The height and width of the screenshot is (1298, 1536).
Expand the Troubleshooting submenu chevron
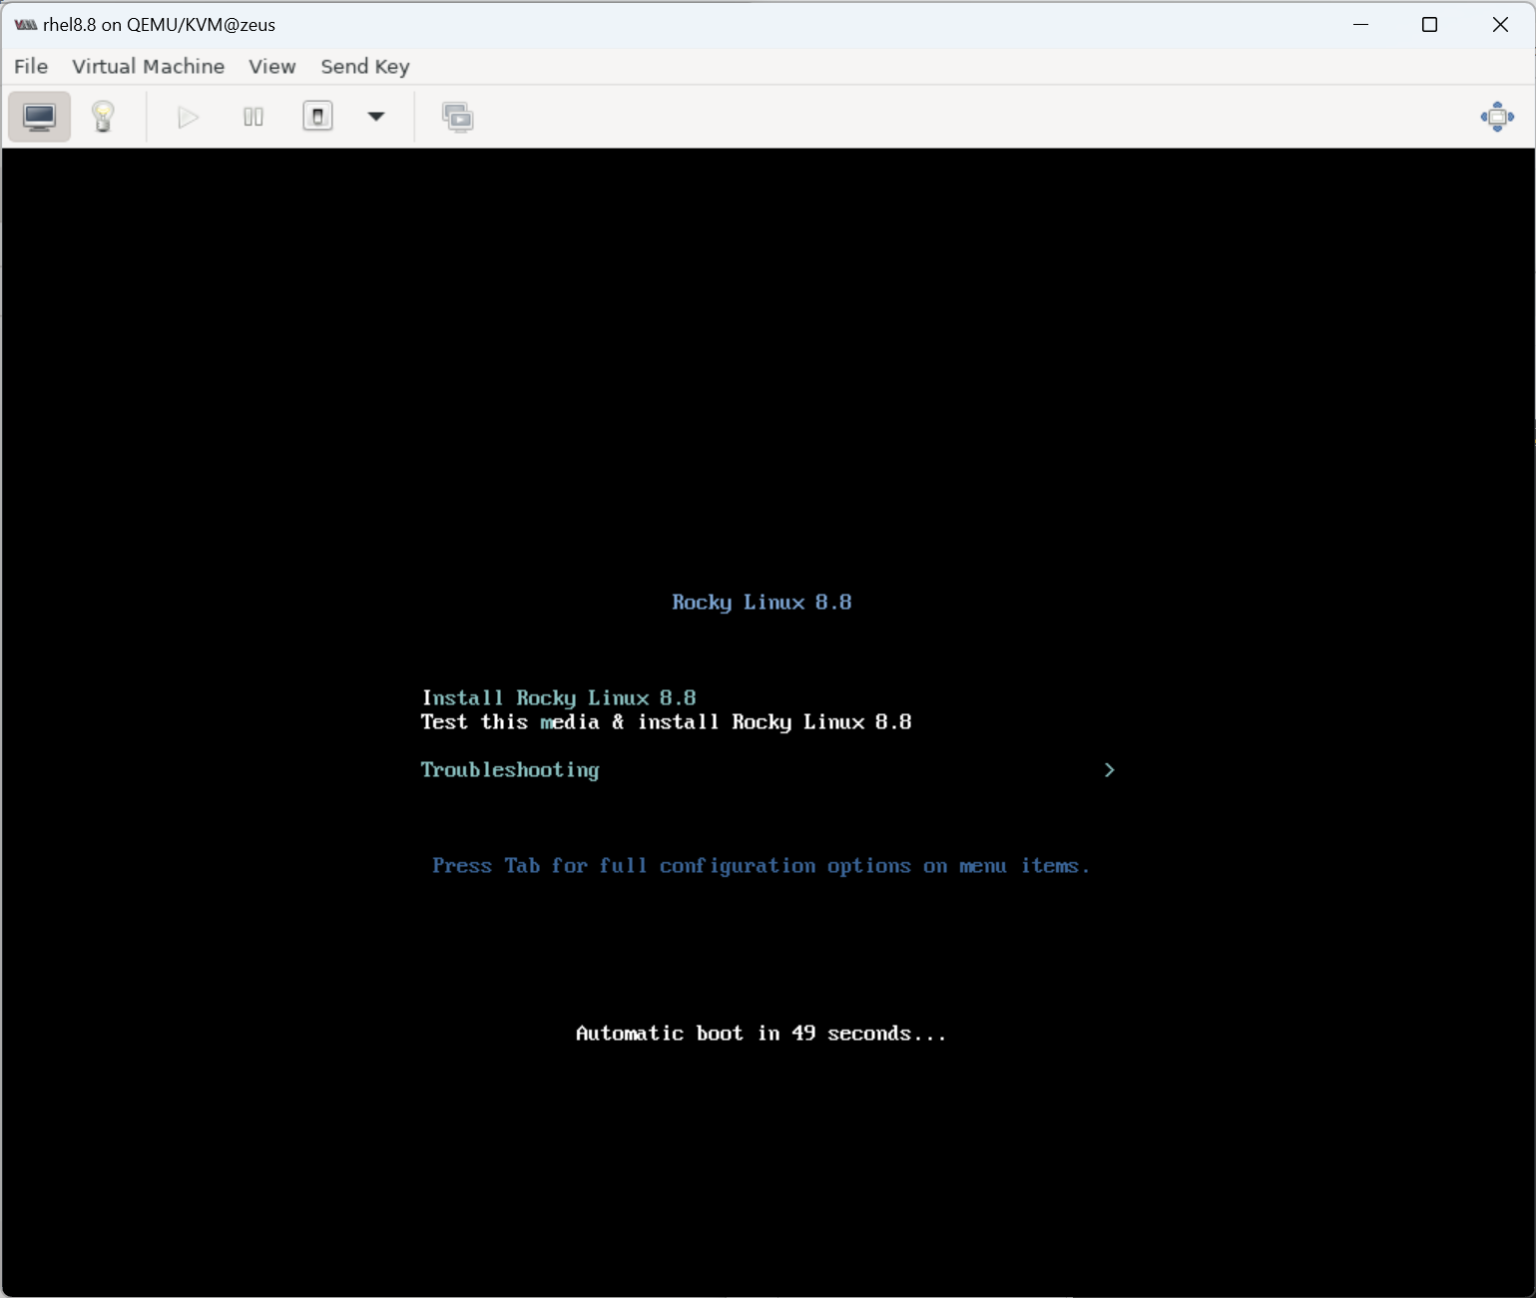coord(1109,770)
